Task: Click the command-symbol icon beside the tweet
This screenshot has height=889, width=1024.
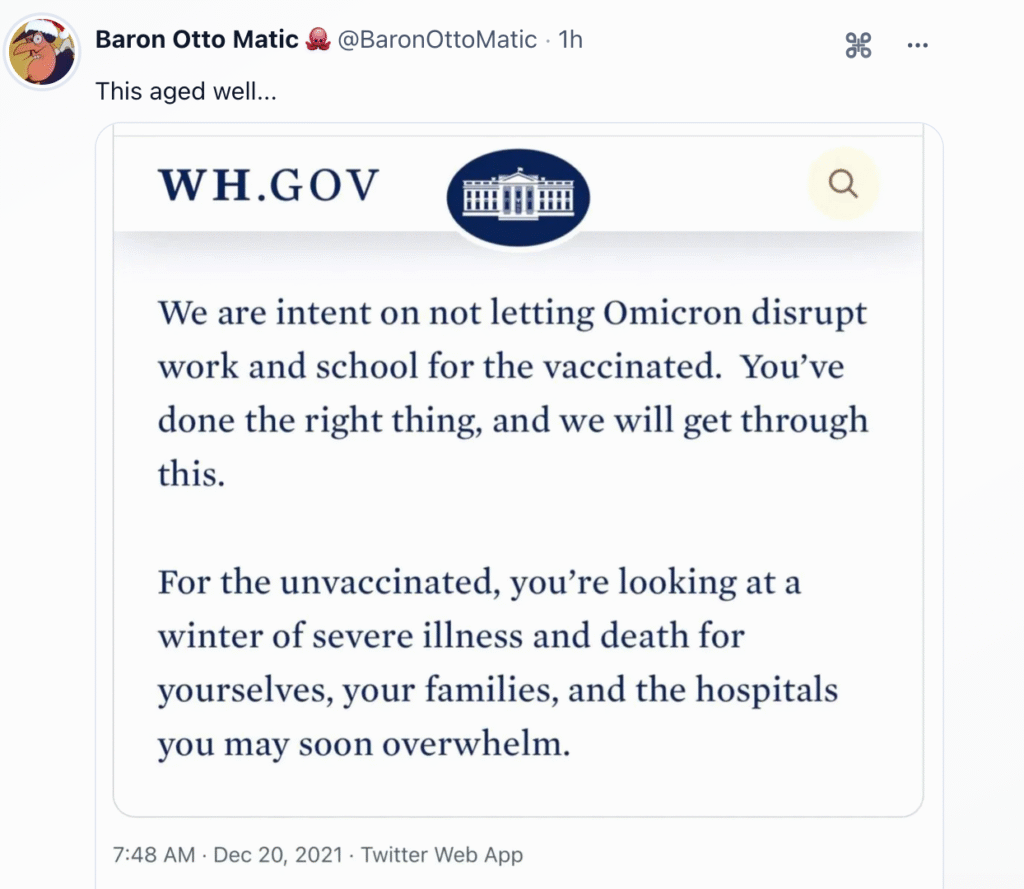Action: tap(859, 44)
